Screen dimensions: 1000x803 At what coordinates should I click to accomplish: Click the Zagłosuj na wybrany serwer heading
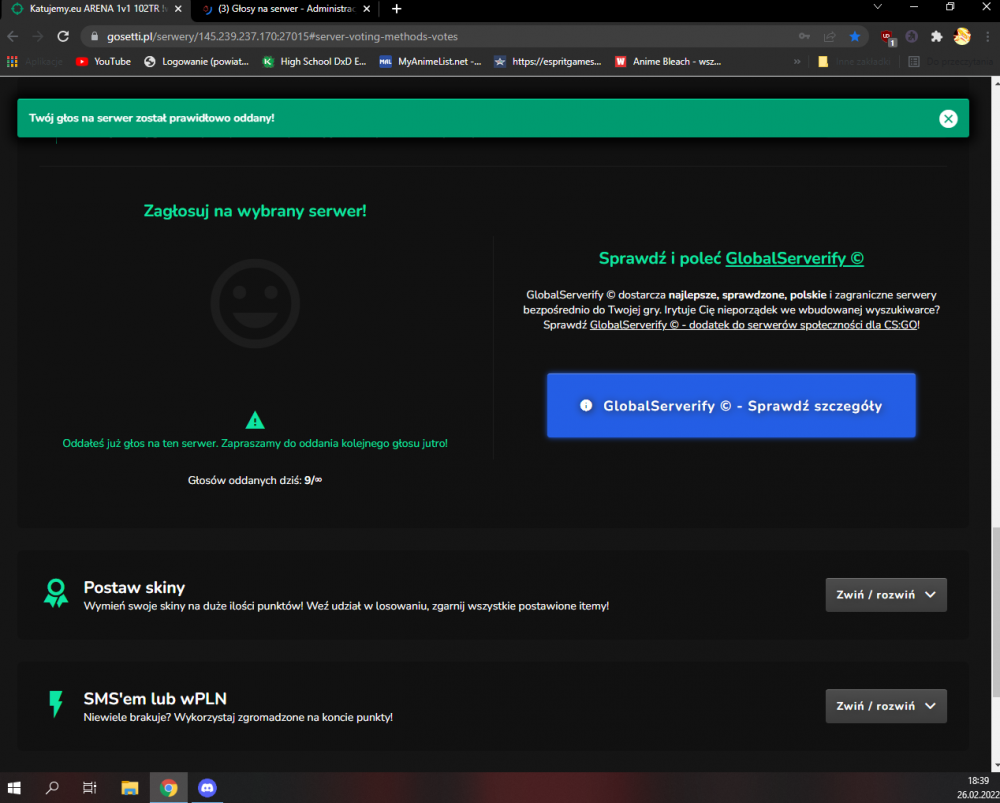coord(255,210)
